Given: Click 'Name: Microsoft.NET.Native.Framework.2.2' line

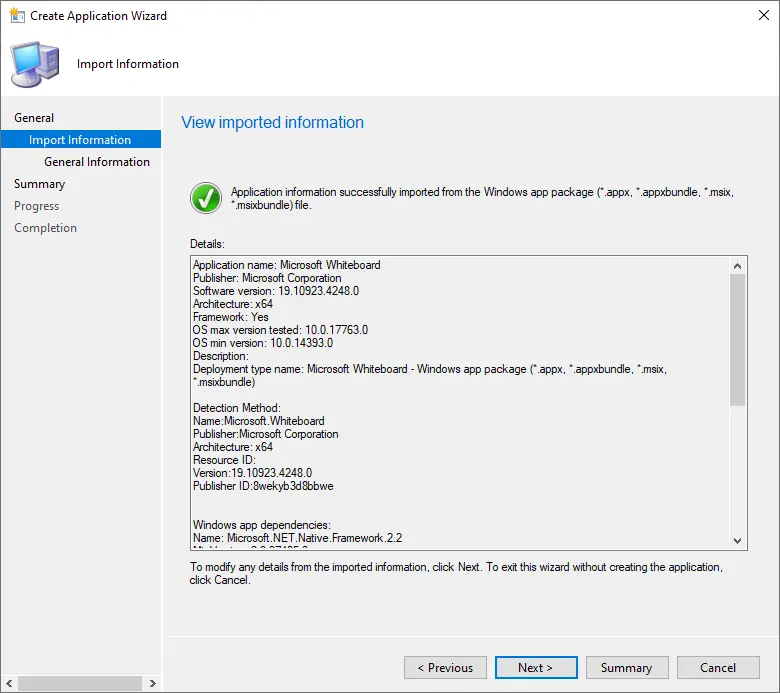Looking at the screenshot, I should tap(297, 538).
